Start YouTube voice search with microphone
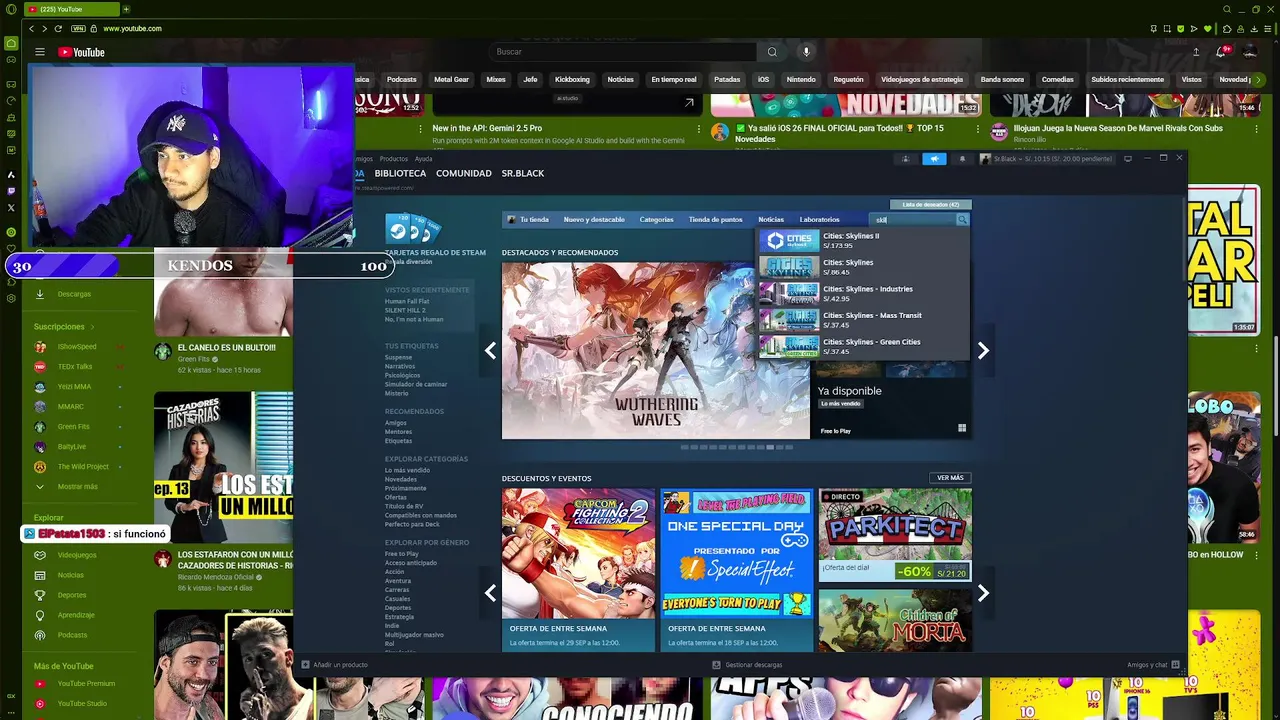The height and width of the screenshot is (720, 1280). tap(806, 52)
